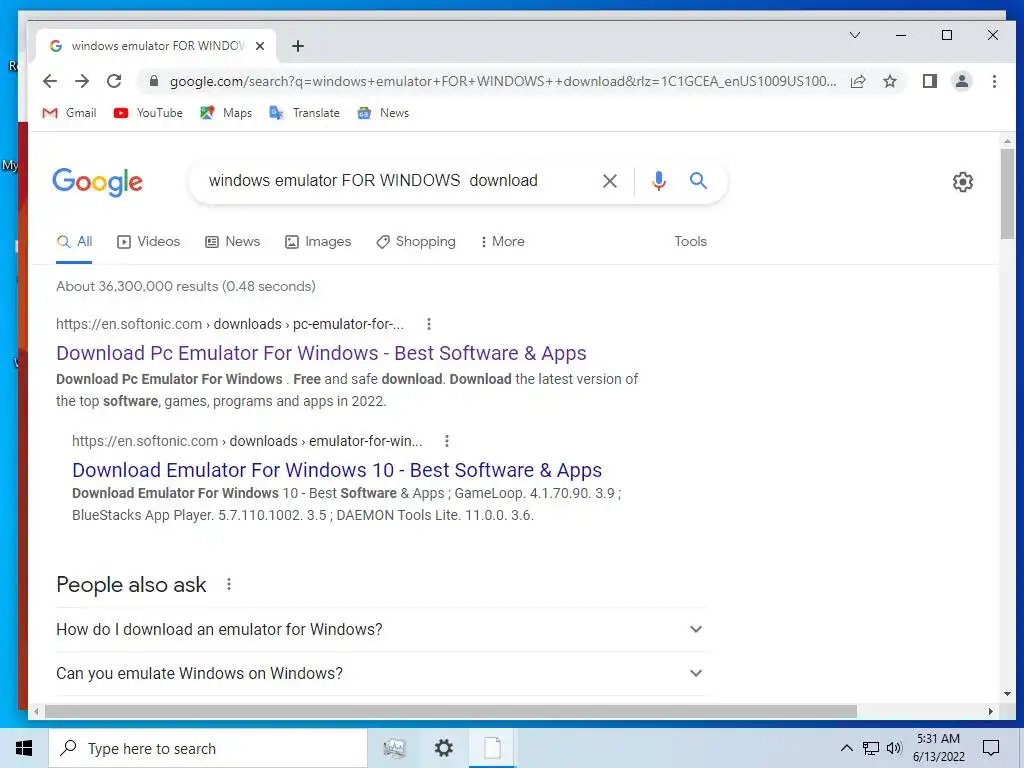Open the taskbar clock and date

tap(938, 748)
